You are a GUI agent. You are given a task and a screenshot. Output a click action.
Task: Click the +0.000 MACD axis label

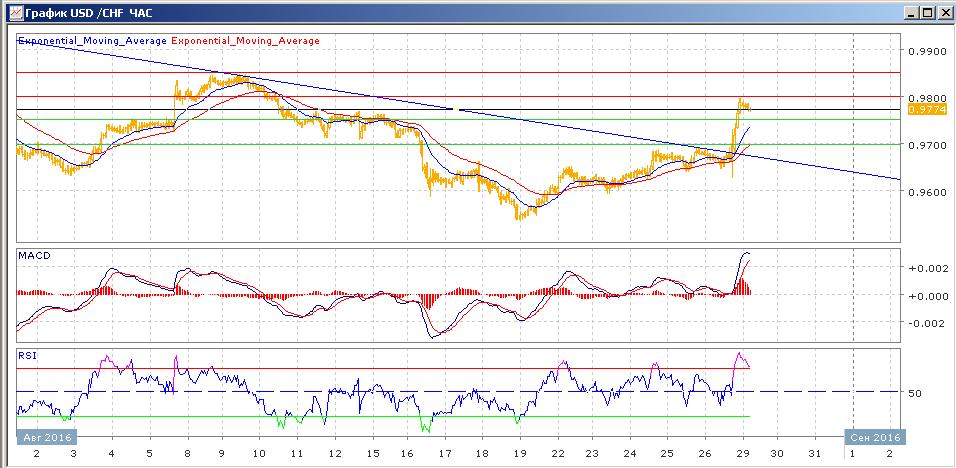tap(927, 296)
